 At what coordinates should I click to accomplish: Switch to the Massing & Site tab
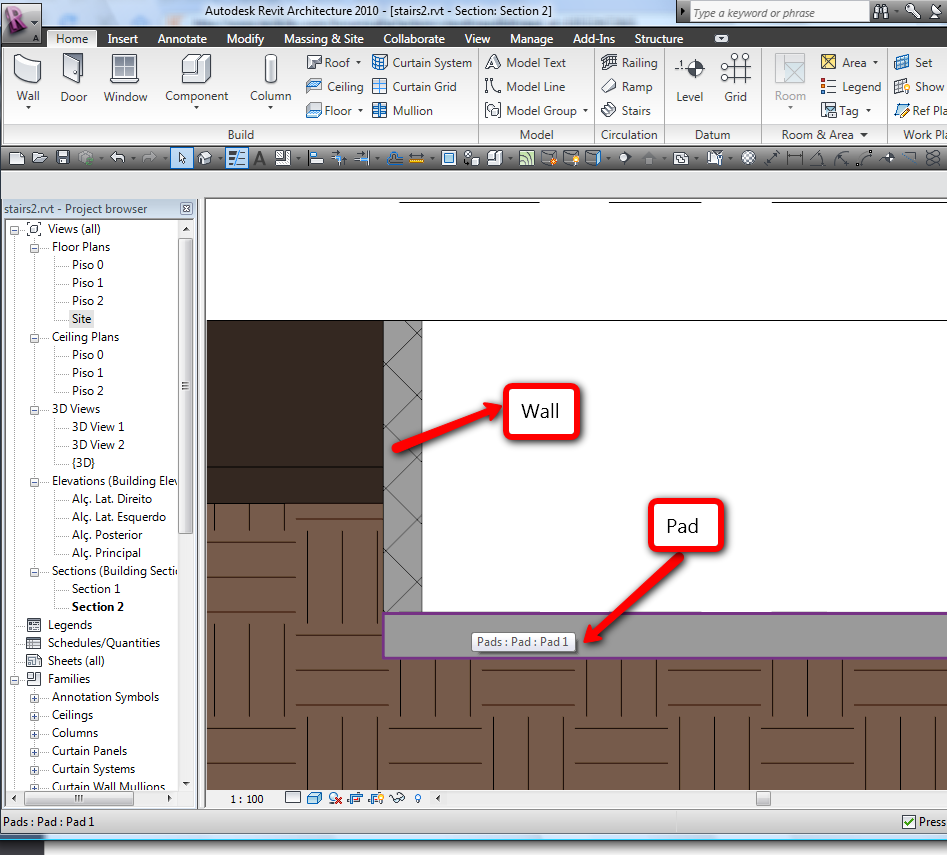pyautogui.click(x=323, y=39)
